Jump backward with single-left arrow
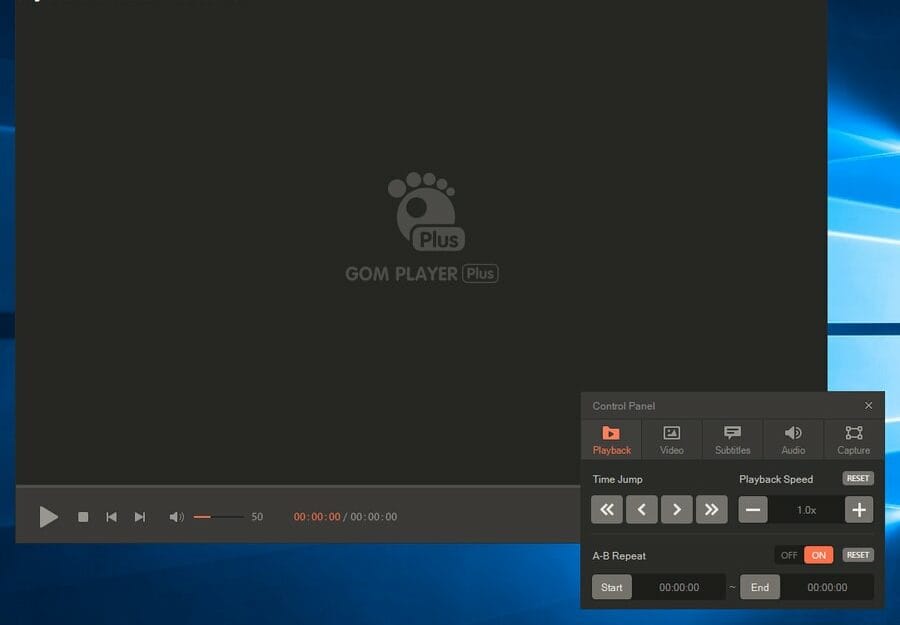900x625 pixels. [642, 510]
